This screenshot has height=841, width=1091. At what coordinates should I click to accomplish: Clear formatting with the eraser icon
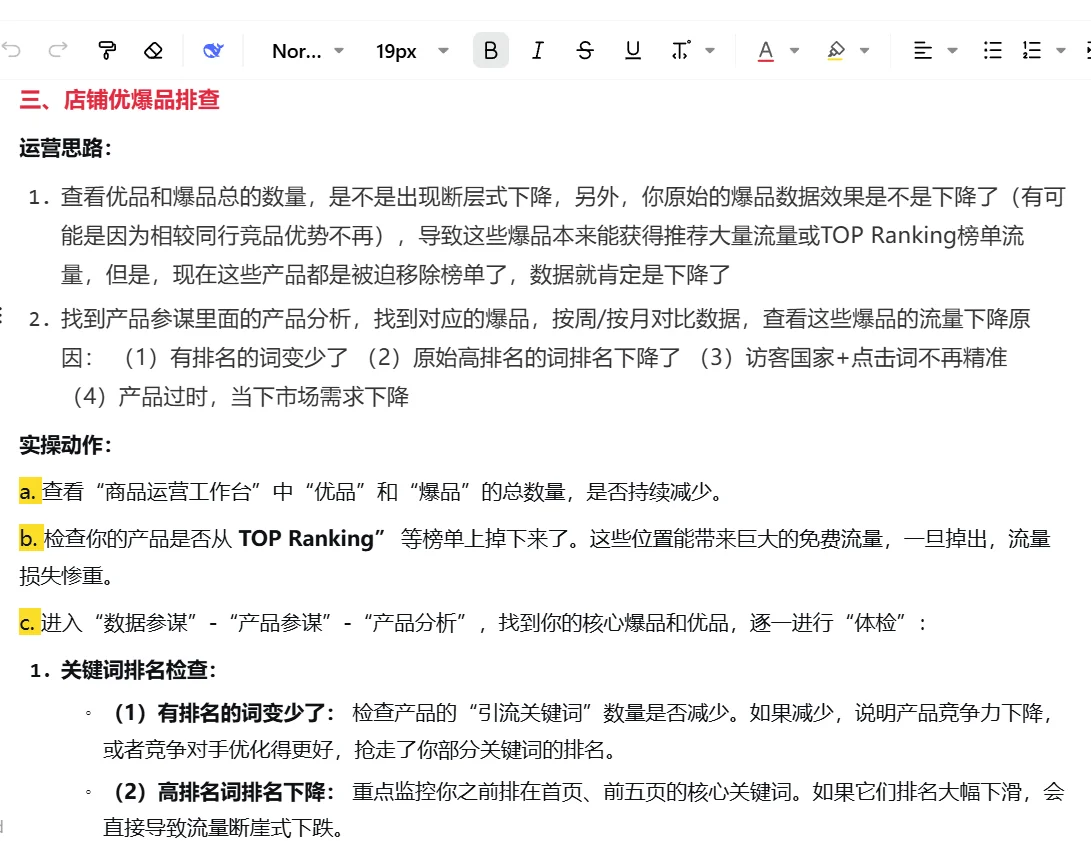(153, 50)
